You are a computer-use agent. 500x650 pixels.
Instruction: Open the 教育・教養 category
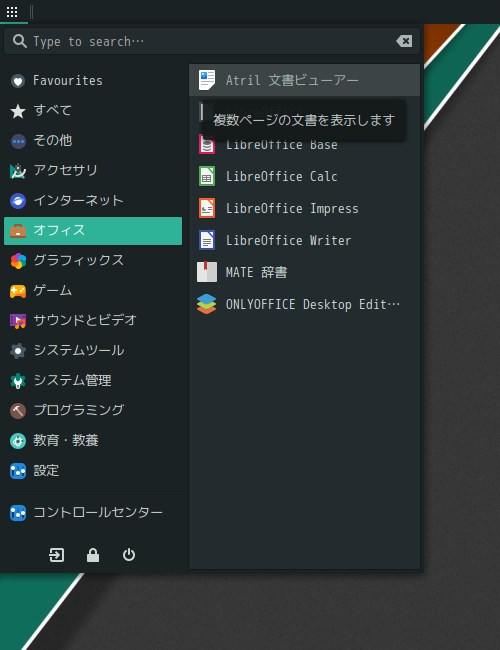click(93, 440)
